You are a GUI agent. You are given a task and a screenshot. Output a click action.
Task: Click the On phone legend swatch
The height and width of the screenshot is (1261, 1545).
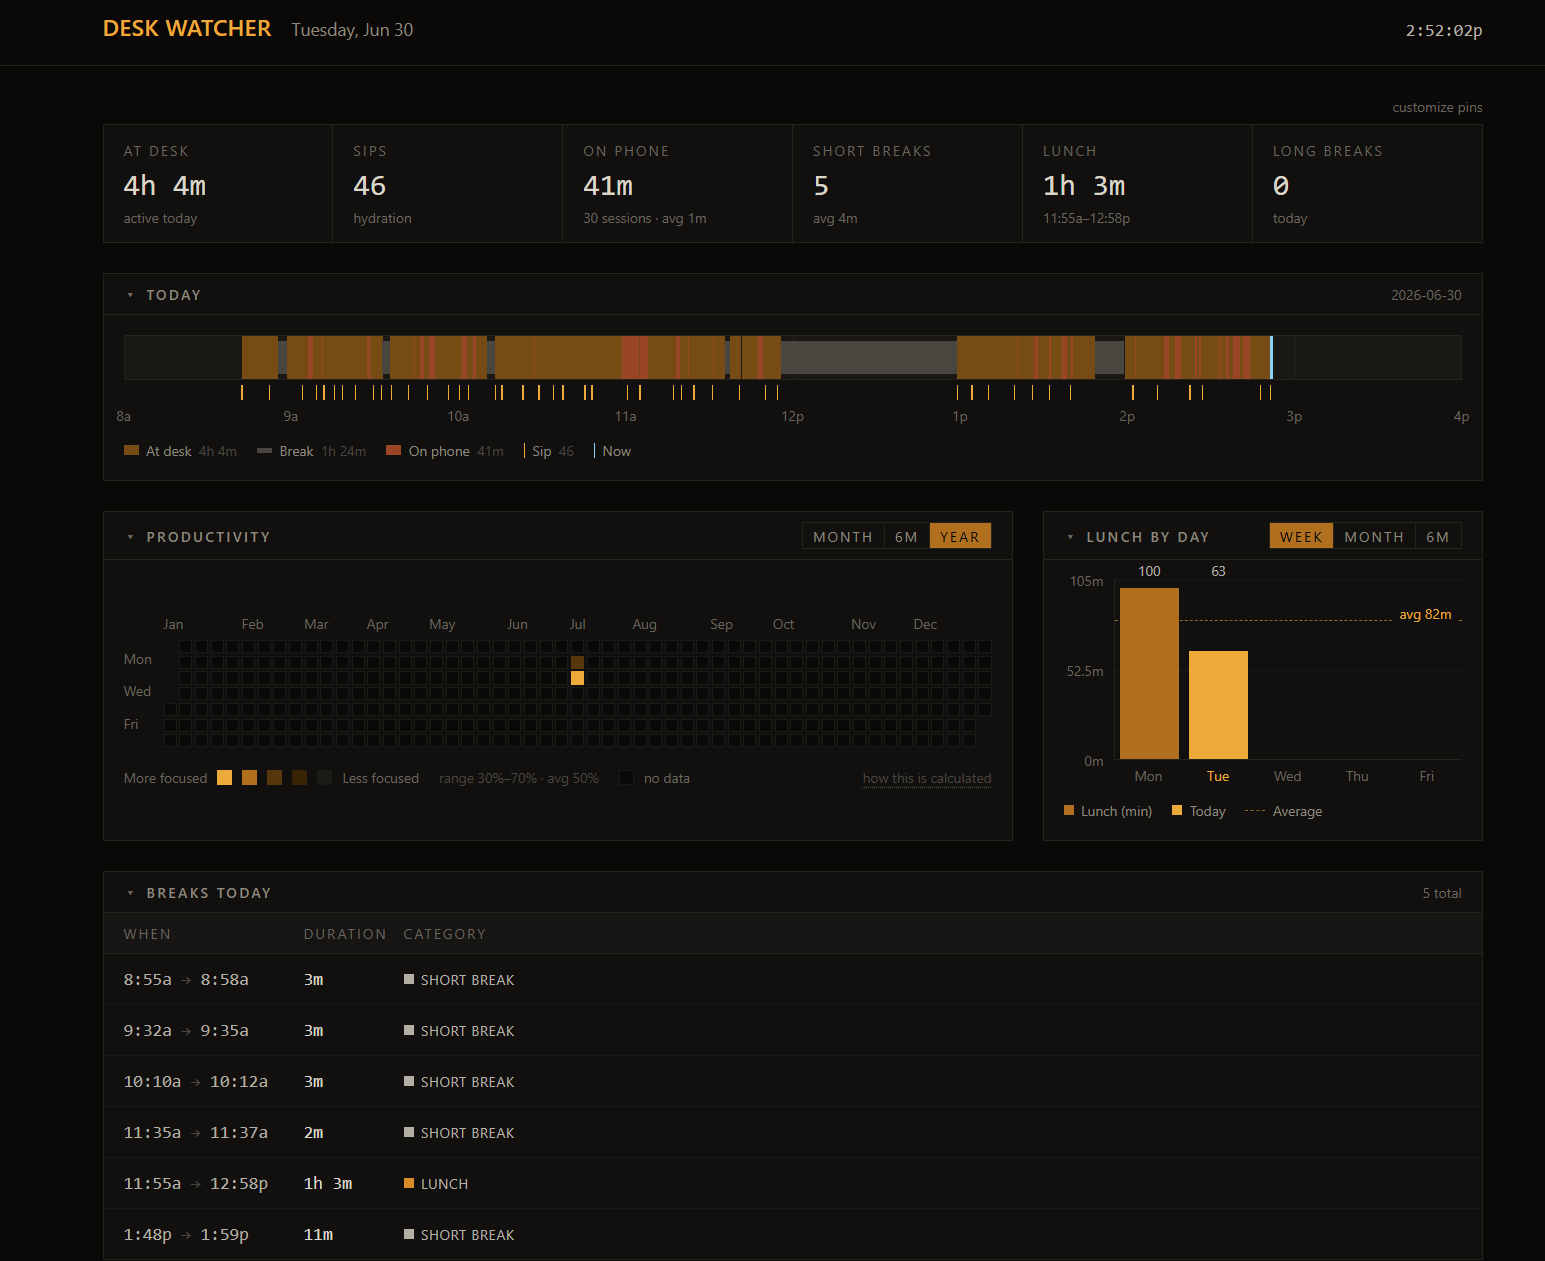tap(393, 450)
